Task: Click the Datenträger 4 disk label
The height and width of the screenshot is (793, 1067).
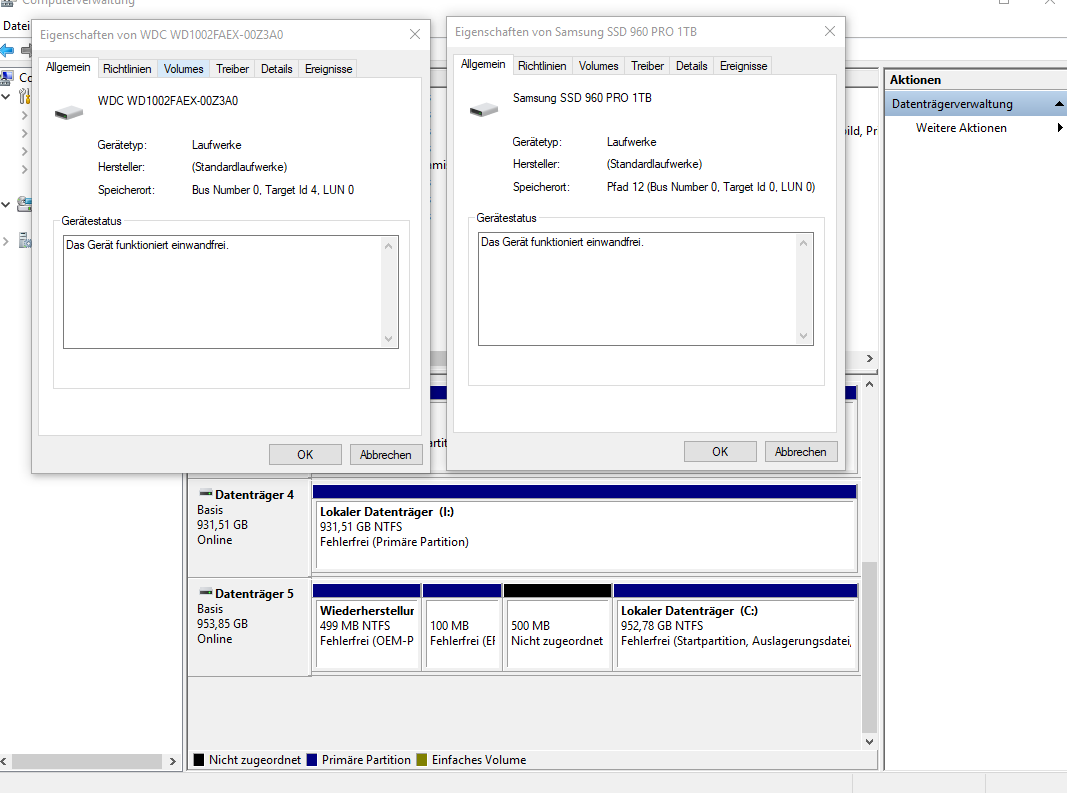Action: (254, 495)
